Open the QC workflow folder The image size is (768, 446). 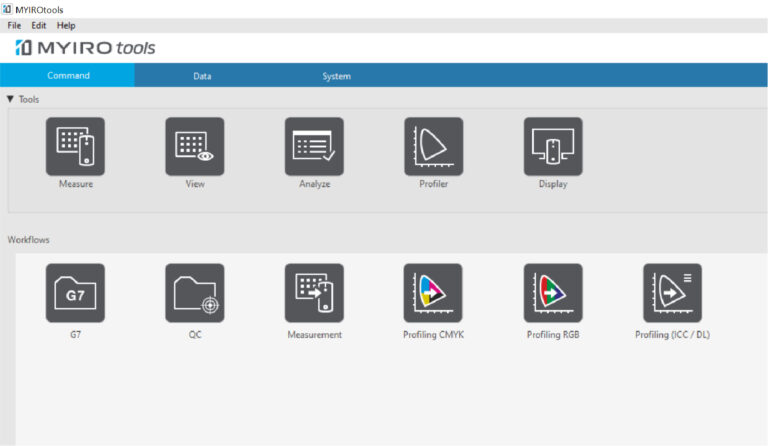(195, 293)
